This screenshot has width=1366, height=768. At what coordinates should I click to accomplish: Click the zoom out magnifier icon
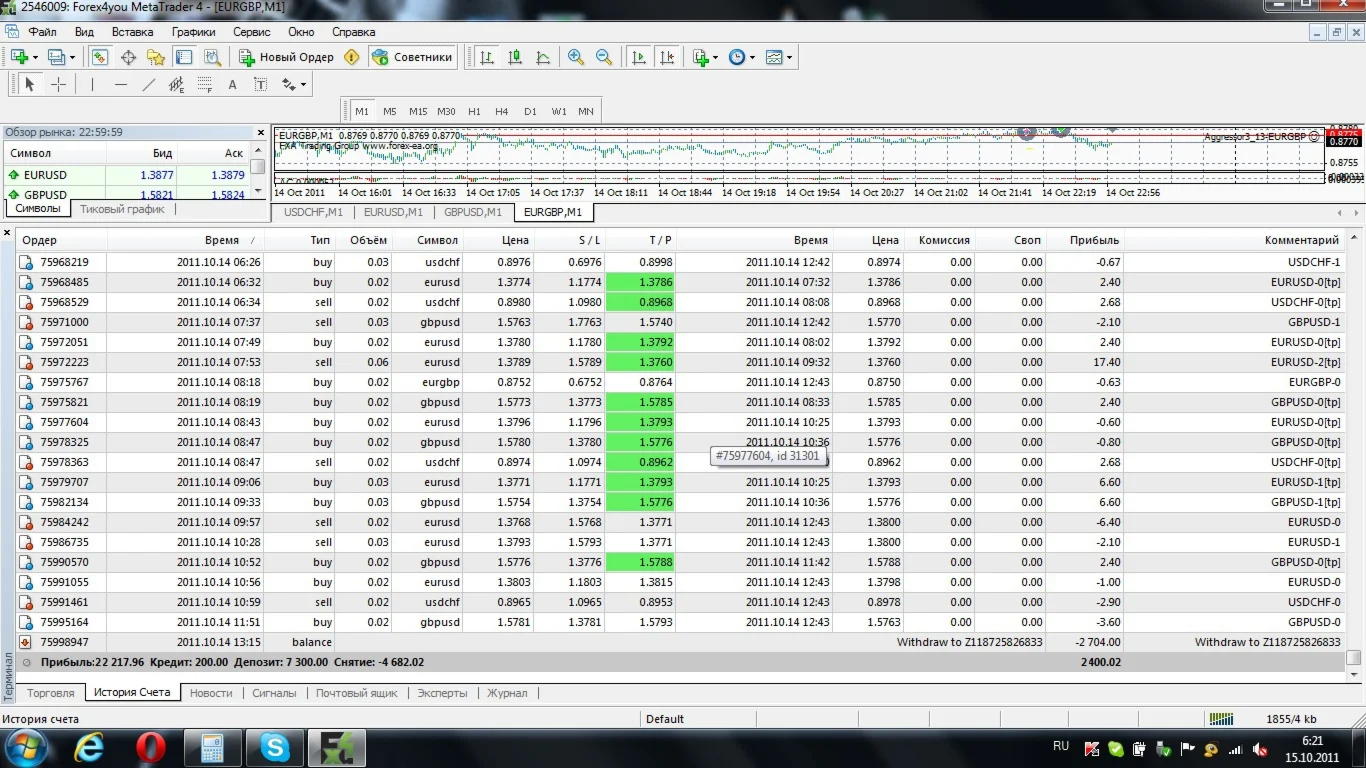tap(604, 57)
